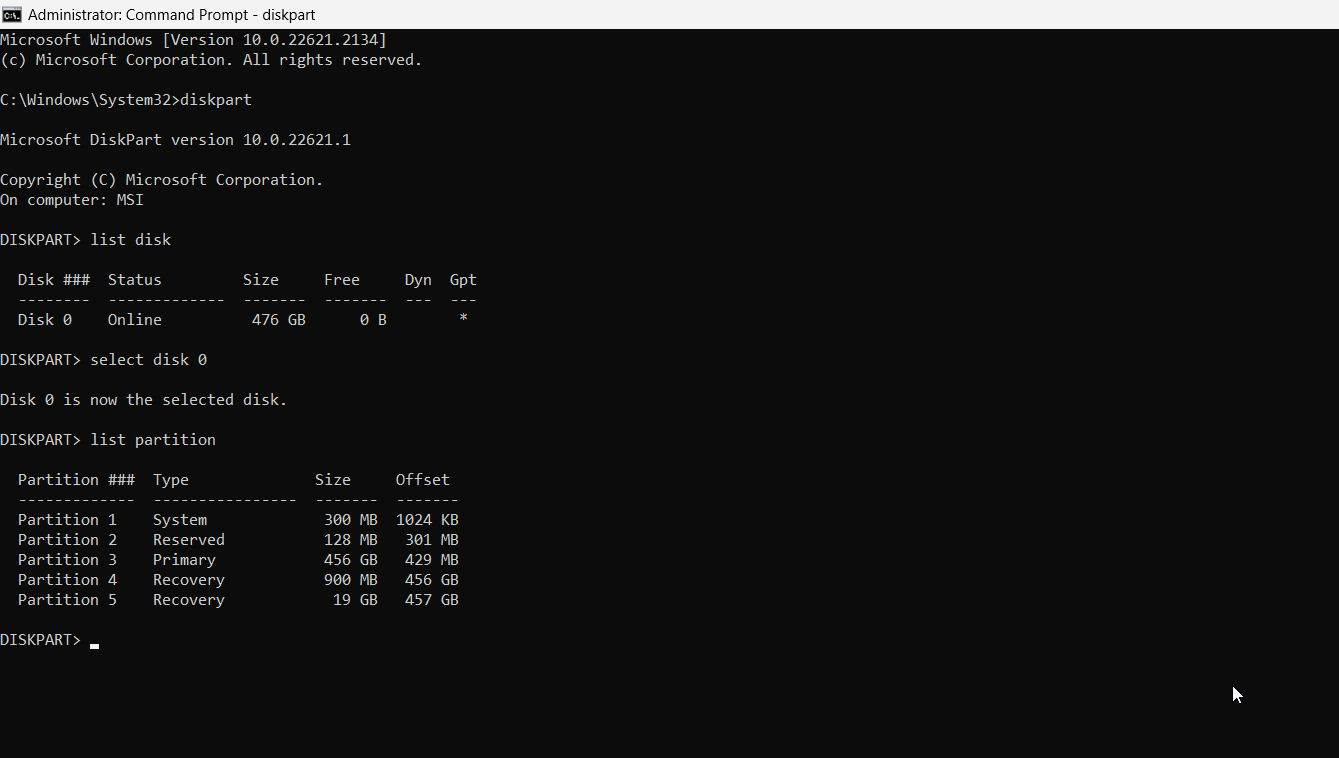This screenshot has height=758, width=1339.
Task: Click the Administrator: Command Prompt title text
Action: coord(170,14)
